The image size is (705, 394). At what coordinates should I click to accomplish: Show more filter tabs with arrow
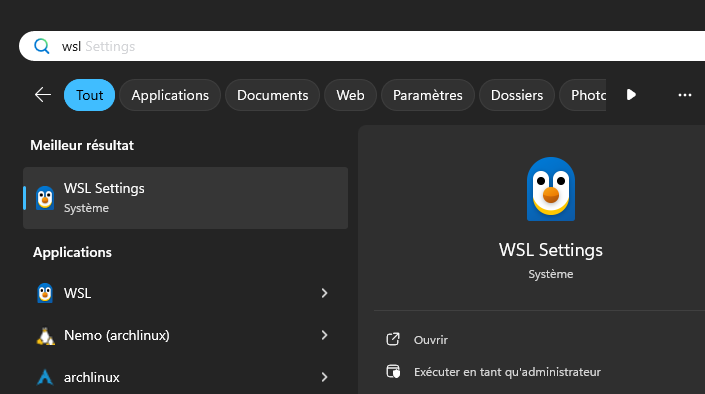(631, 95)
